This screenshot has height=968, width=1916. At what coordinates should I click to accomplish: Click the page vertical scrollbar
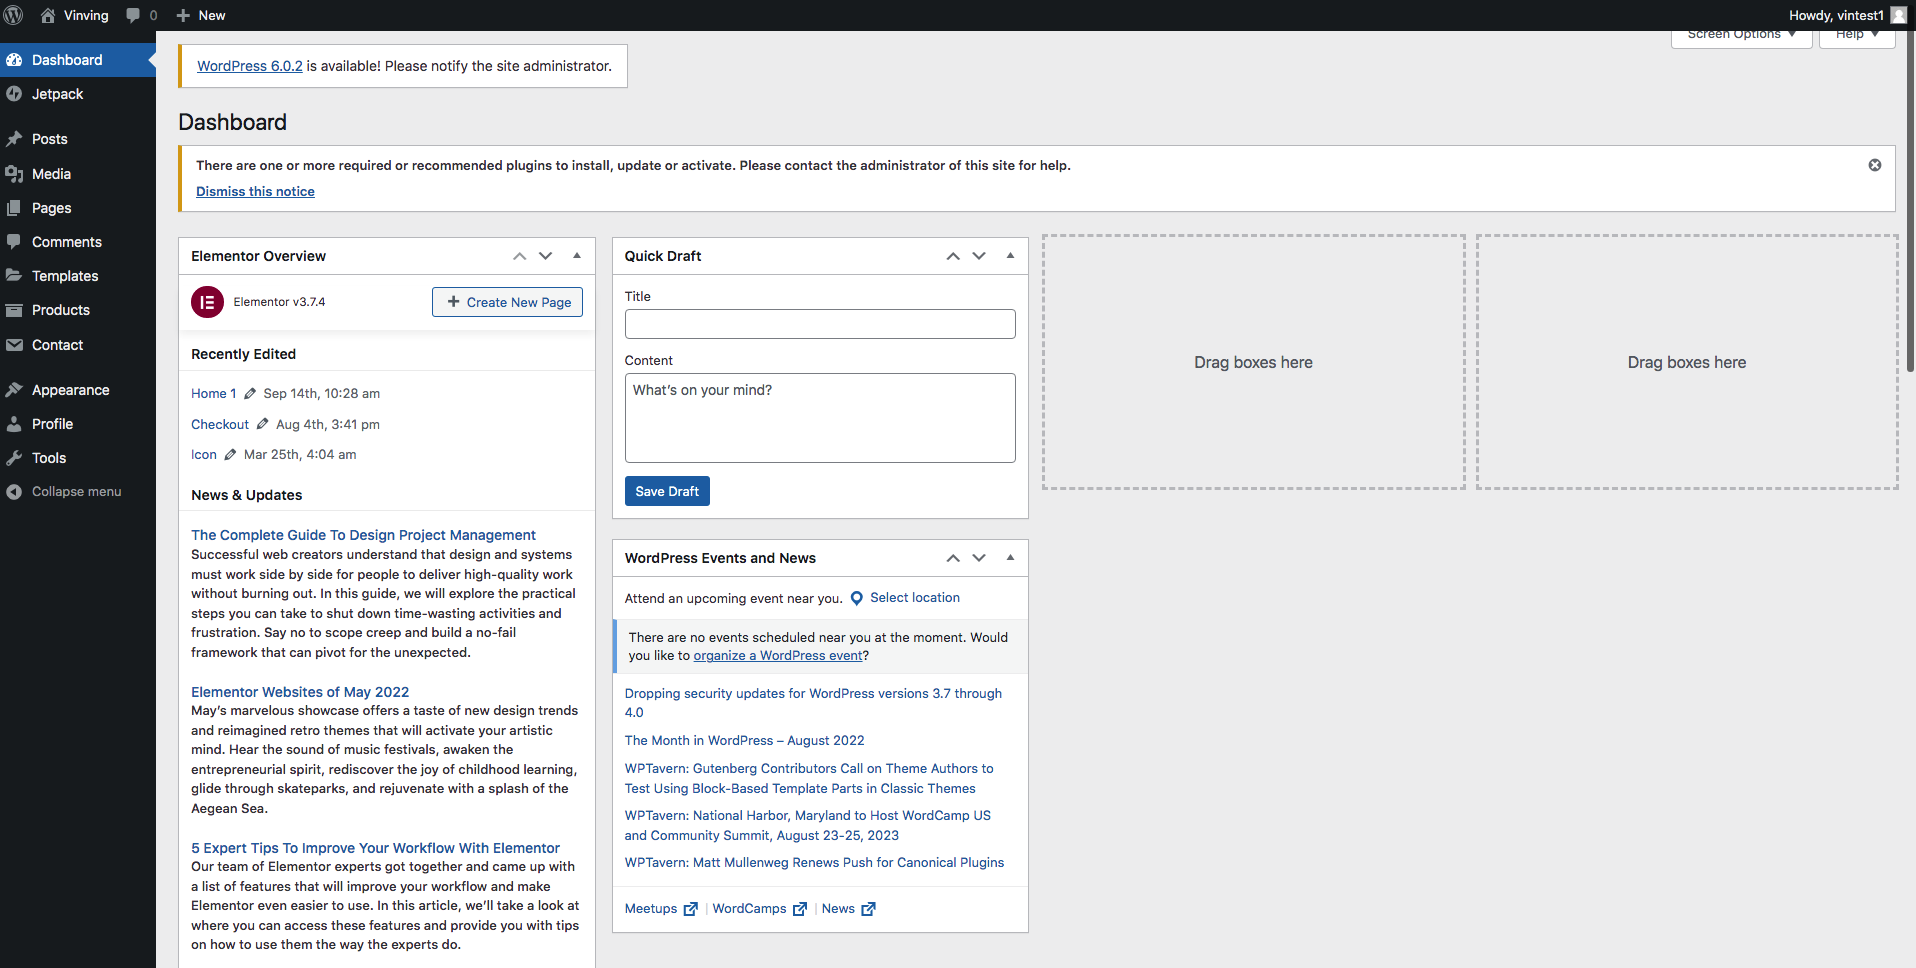click(1911, 200)
